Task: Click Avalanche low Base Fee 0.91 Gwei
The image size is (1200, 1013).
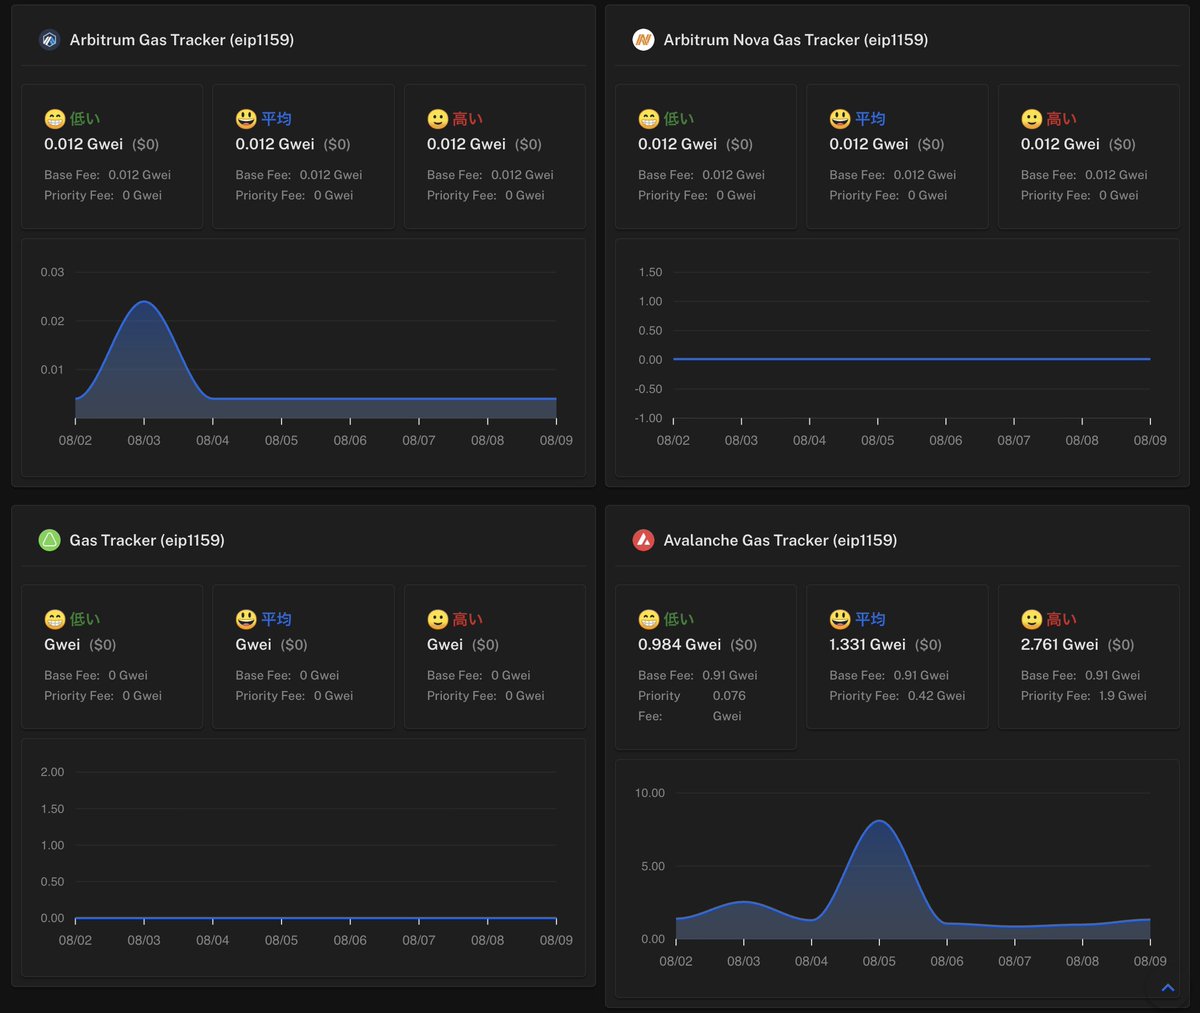Action: point(698,675)
